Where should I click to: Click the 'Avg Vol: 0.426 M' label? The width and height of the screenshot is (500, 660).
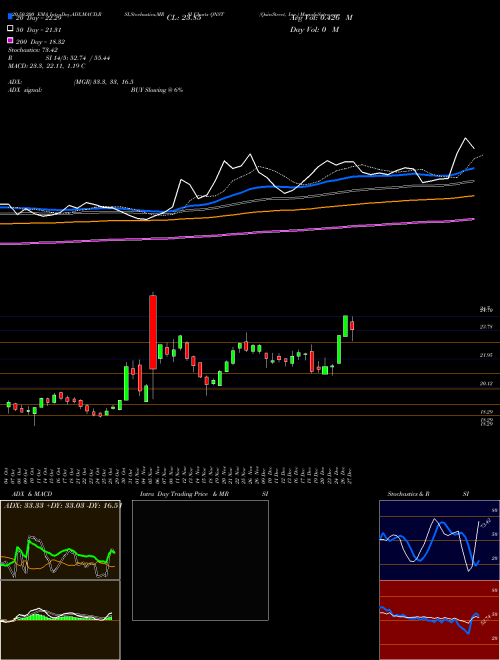click(321, 18)
